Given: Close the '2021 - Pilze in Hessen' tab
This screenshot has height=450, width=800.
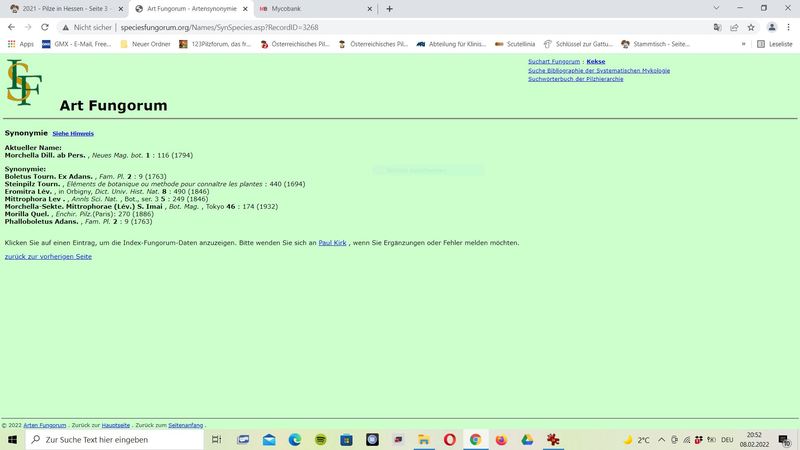Looking at the screenshot, I should point(121,9).
